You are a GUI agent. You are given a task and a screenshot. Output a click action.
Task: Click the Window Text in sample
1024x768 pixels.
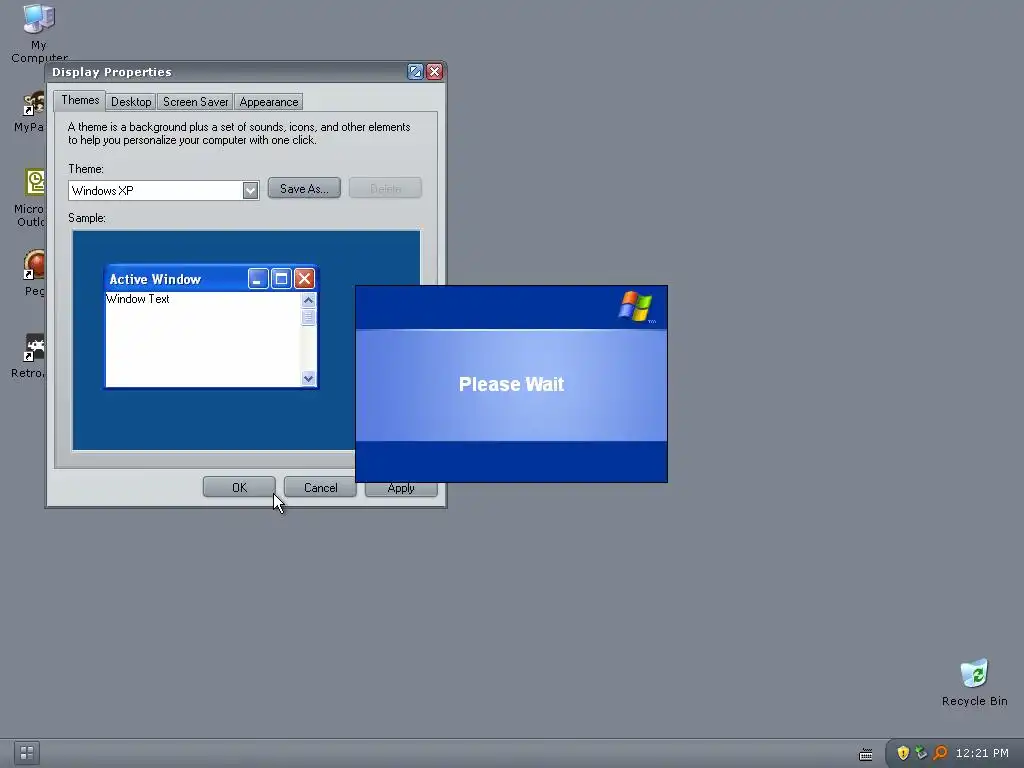pyautogui.click(x=138, y=299)
